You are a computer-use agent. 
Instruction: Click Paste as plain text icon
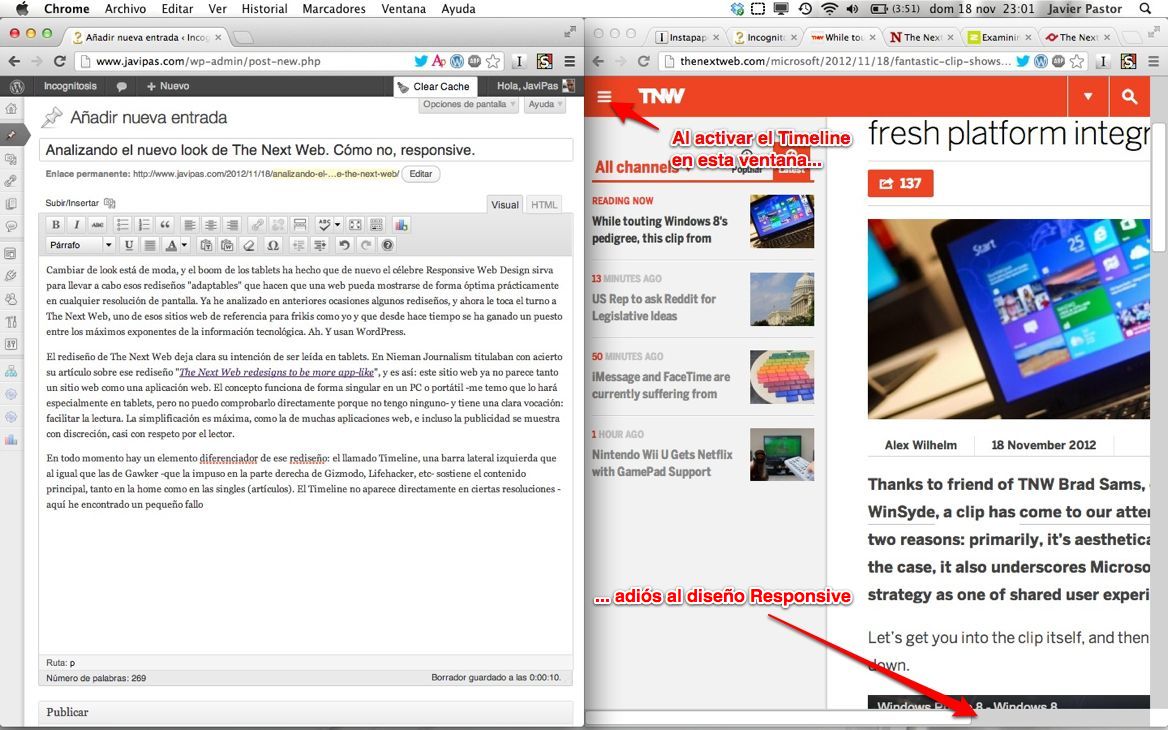[x=206, y=244]
